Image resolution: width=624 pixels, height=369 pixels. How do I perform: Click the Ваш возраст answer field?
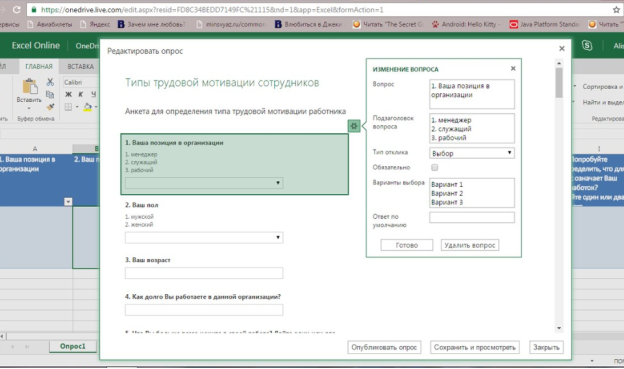coord(204,273)
